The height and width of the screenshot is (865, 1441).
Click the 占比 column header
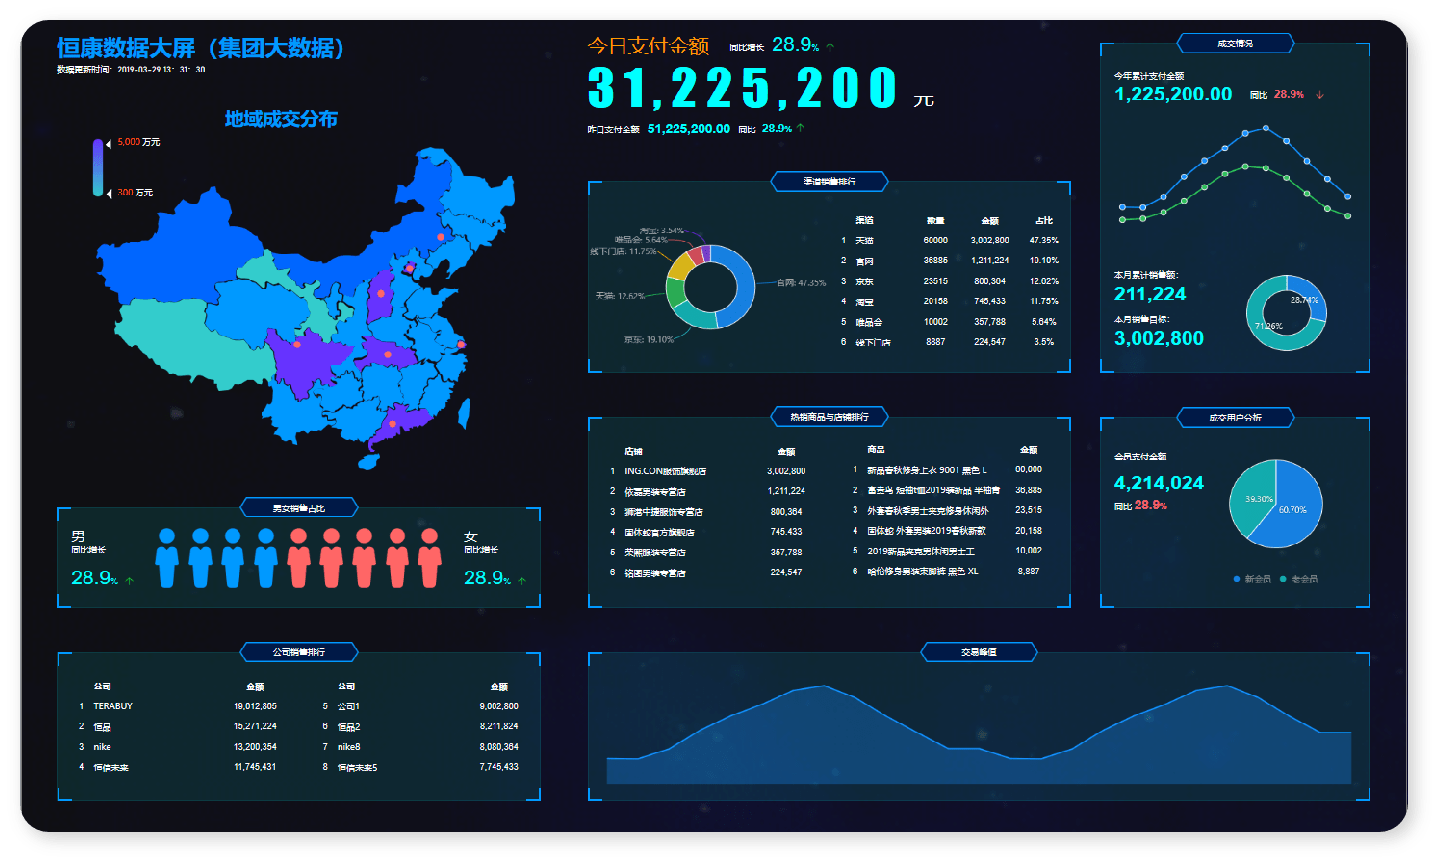[1044, 220]
